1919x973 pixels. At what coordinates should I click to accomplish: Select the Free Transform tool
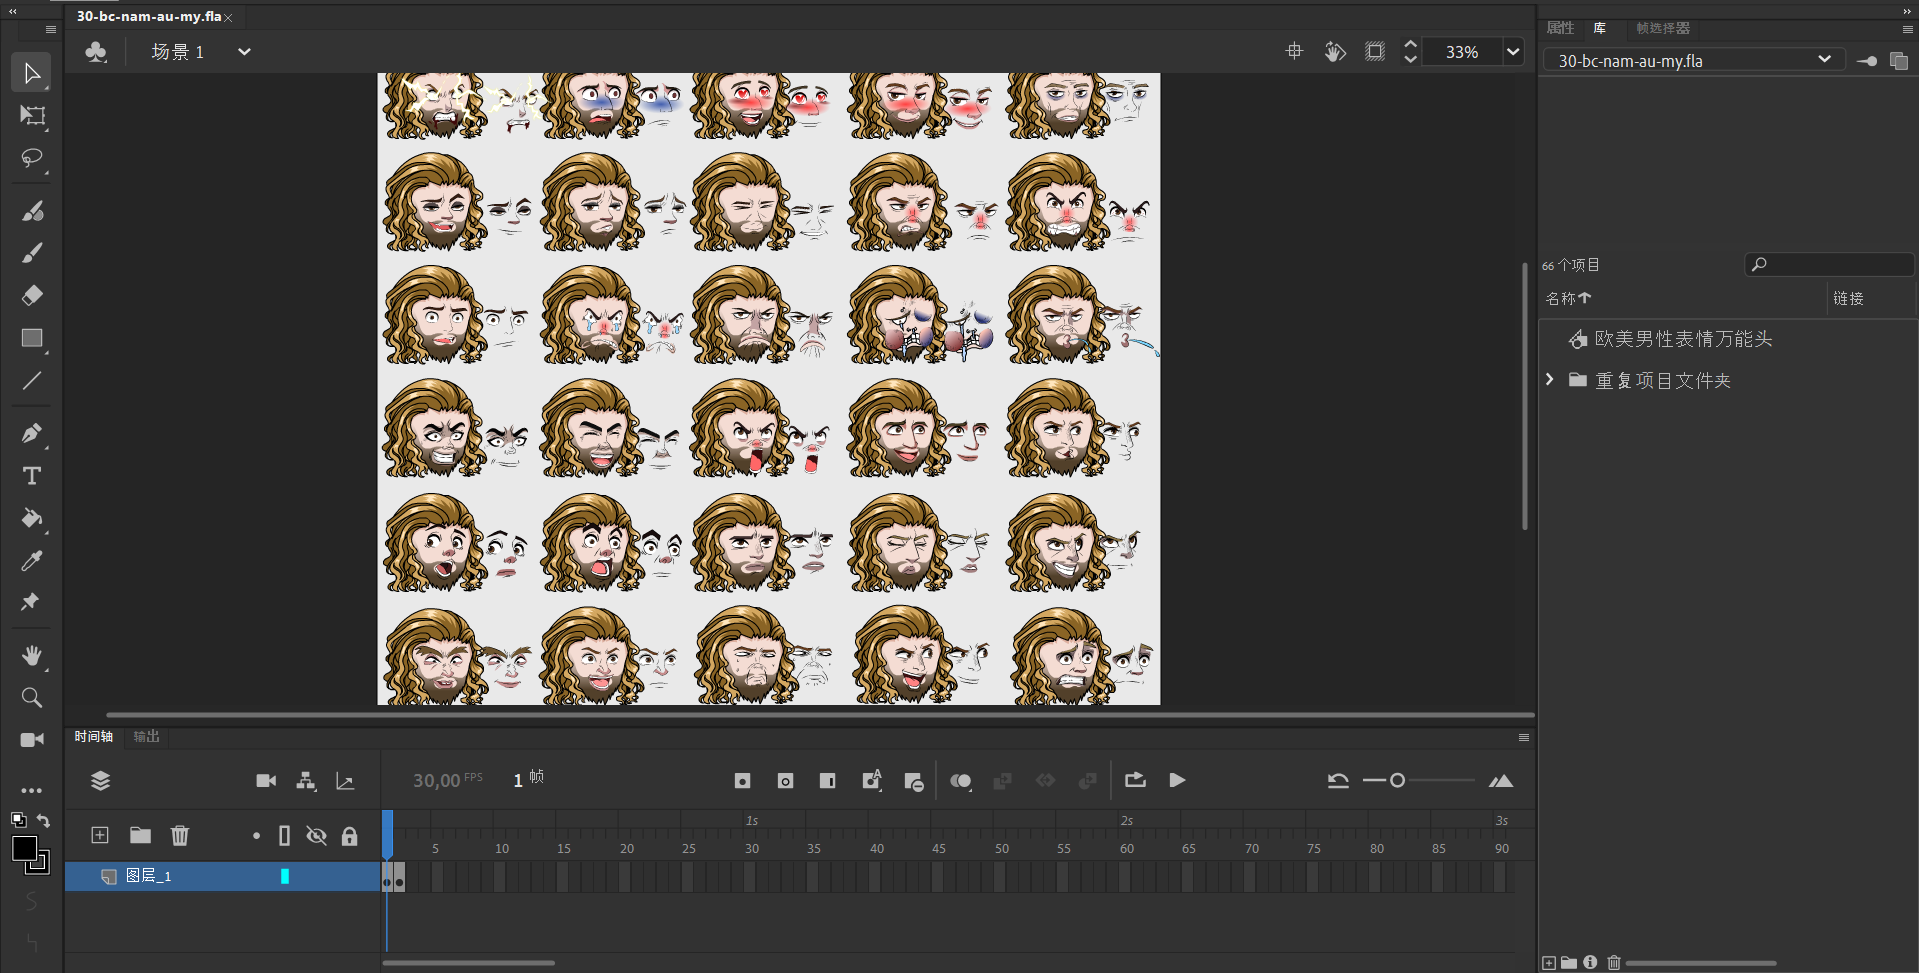tap(32, 116)
